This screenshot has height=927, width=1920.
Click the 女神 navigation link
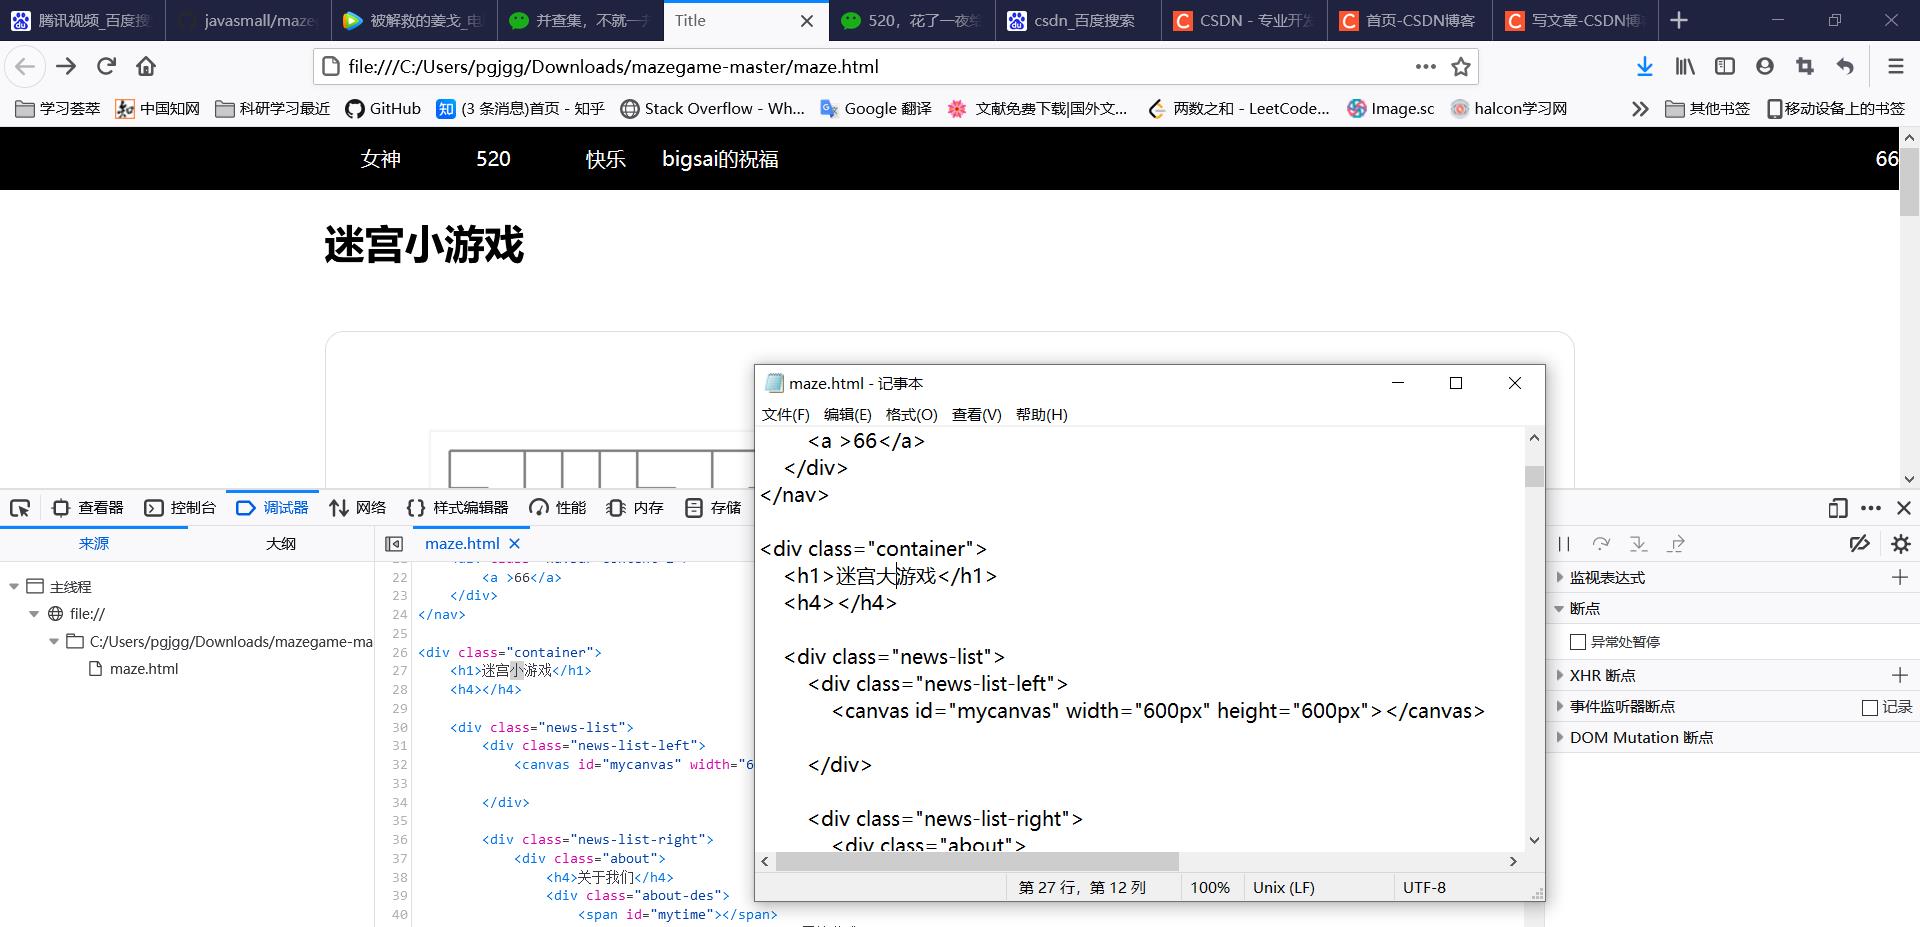[x=381, y=159]
